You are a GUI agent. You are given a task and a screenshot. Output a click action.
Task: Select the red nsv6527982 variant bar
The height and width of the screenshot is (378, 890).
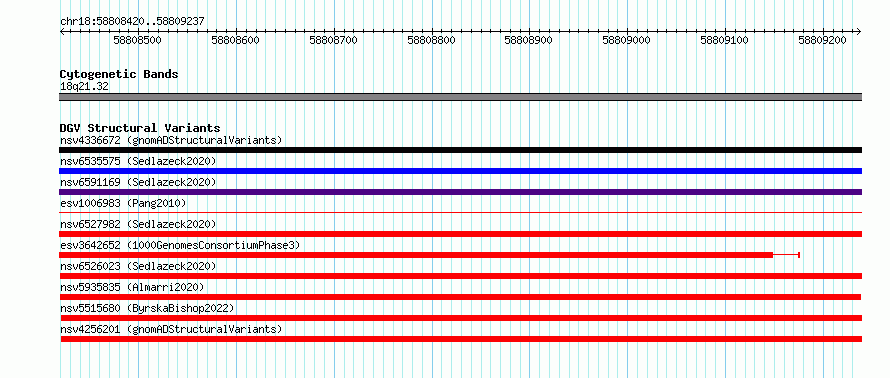(460, 234)
